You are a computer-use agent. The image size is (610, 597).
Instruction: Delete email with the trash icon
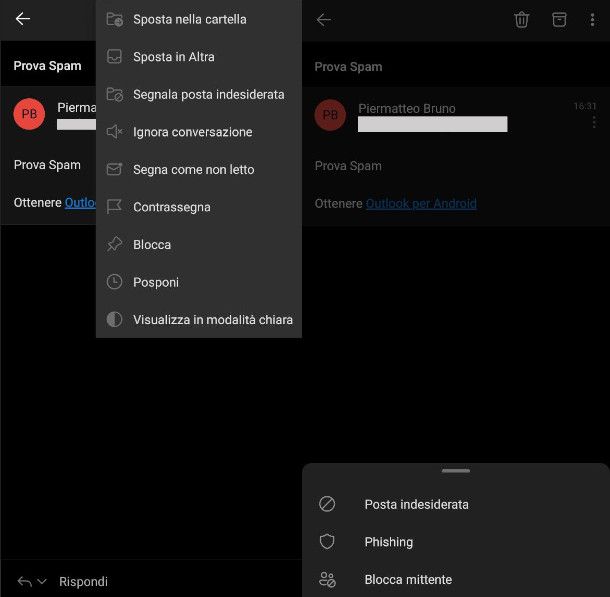(x=521, y=20)
